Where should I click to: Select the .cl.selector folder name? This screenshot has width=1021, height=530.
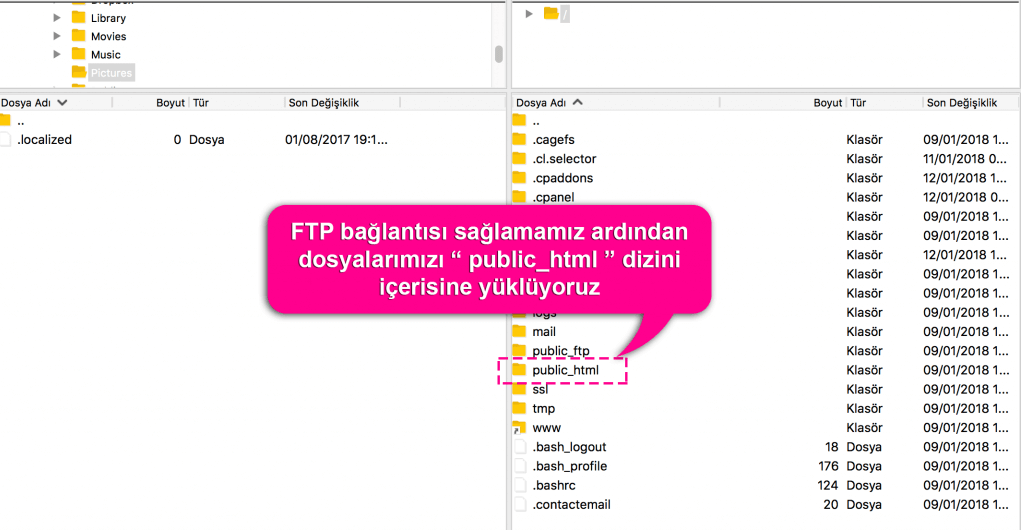(x=565, y=159)
